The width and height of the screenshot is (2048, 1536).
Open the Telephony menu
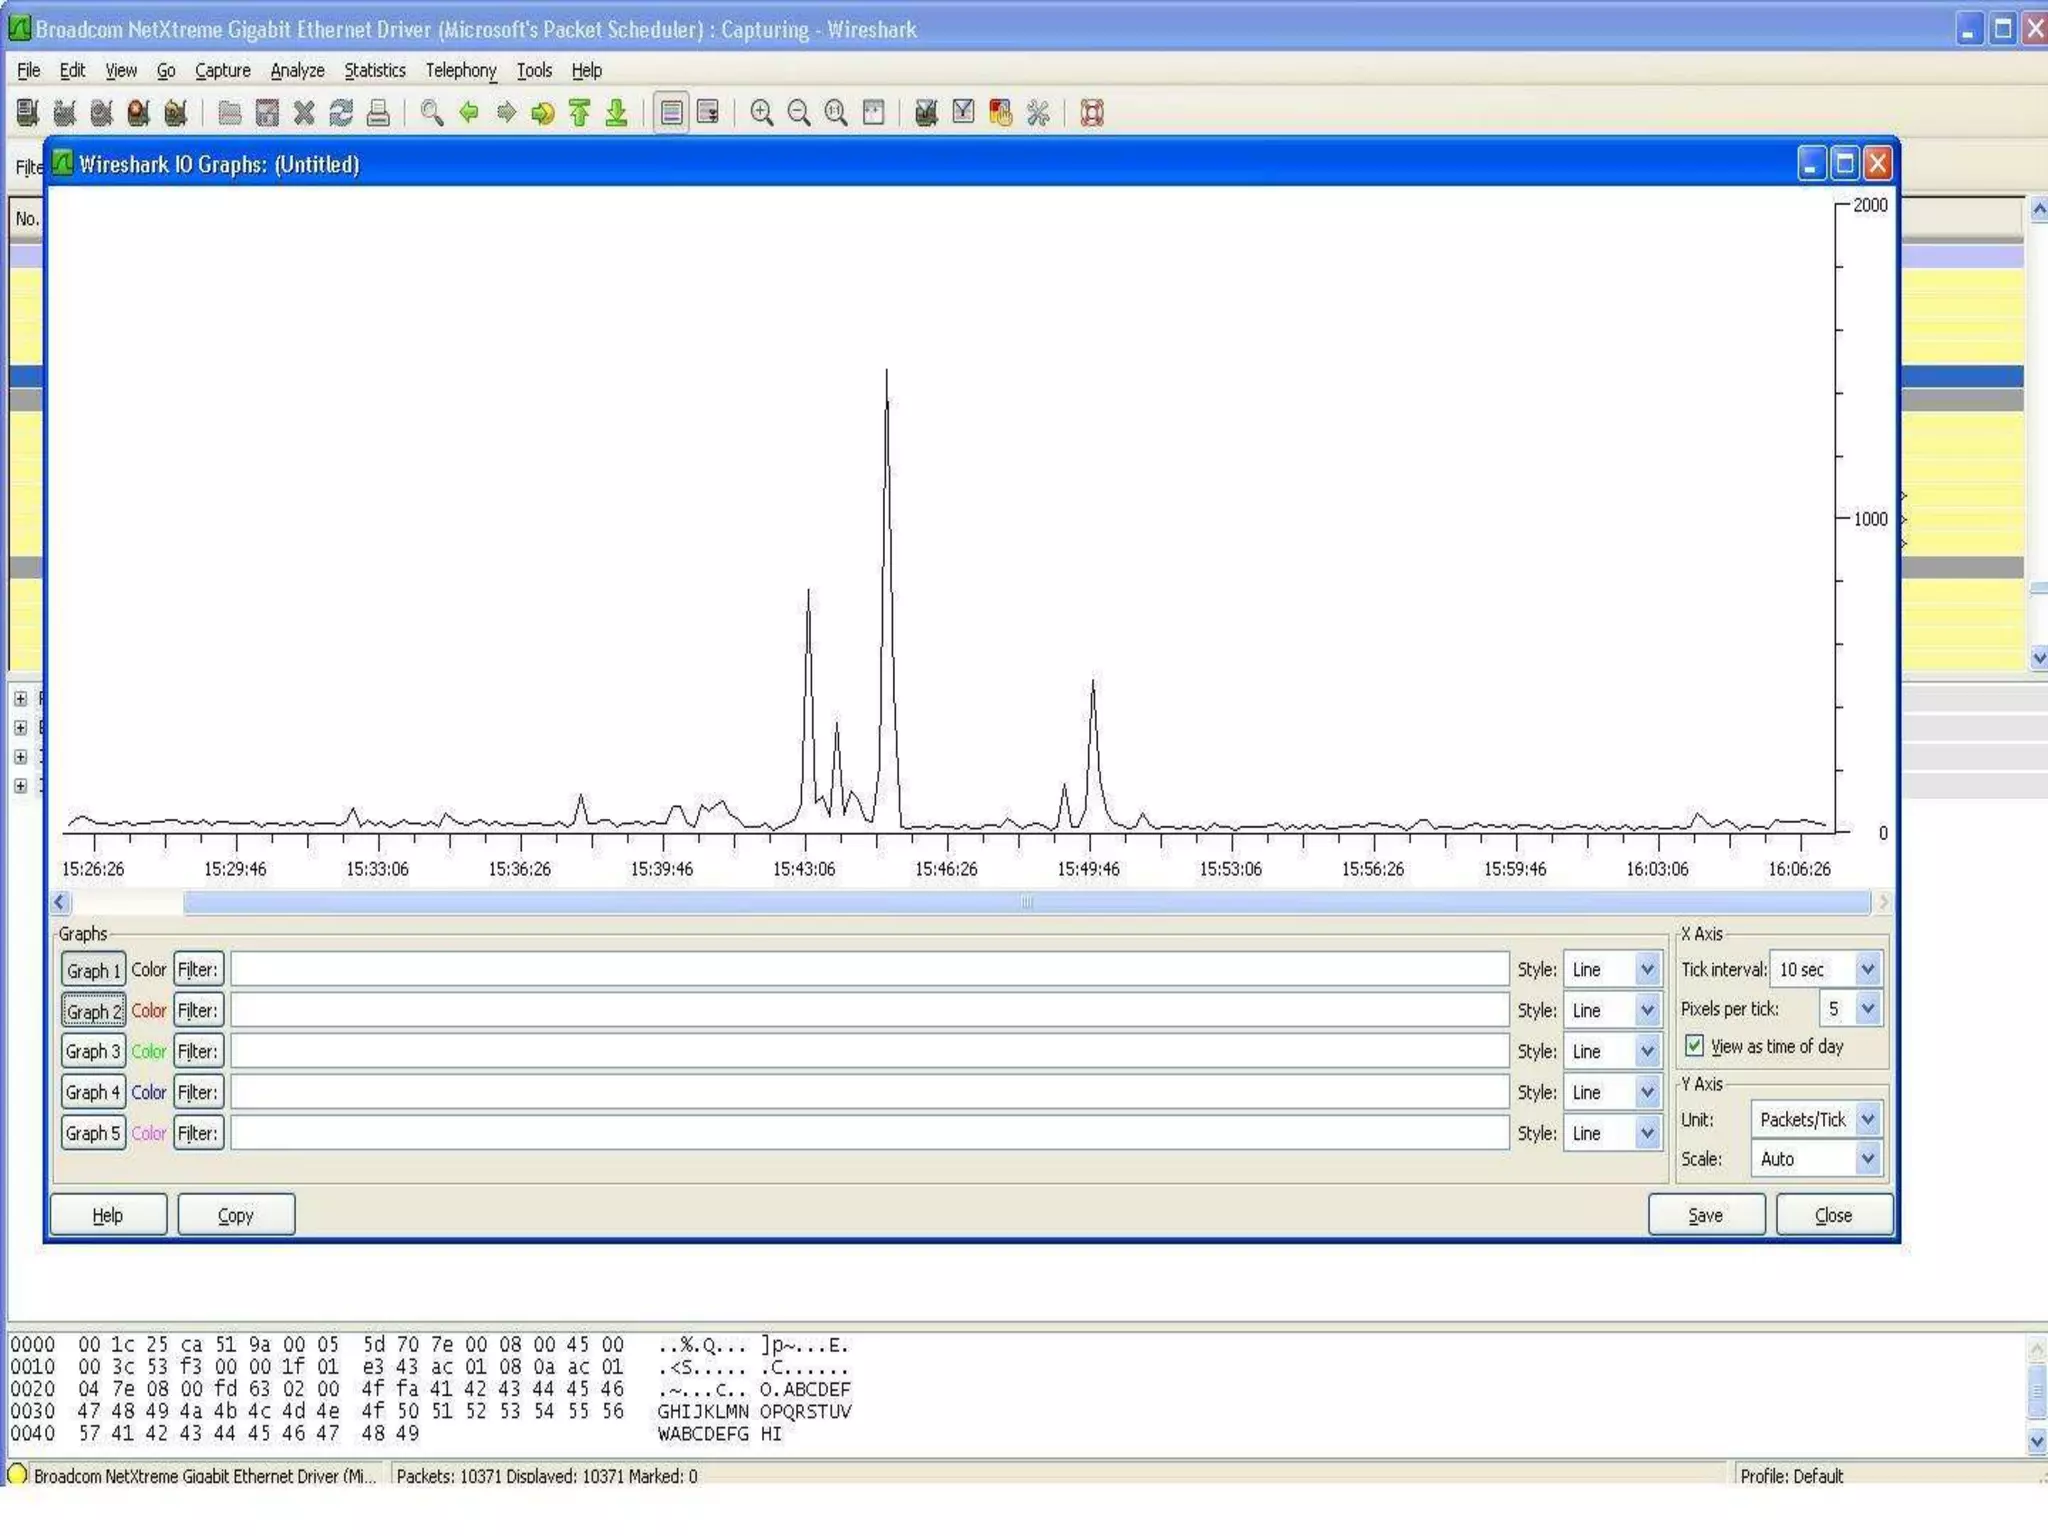click(460, 70)
